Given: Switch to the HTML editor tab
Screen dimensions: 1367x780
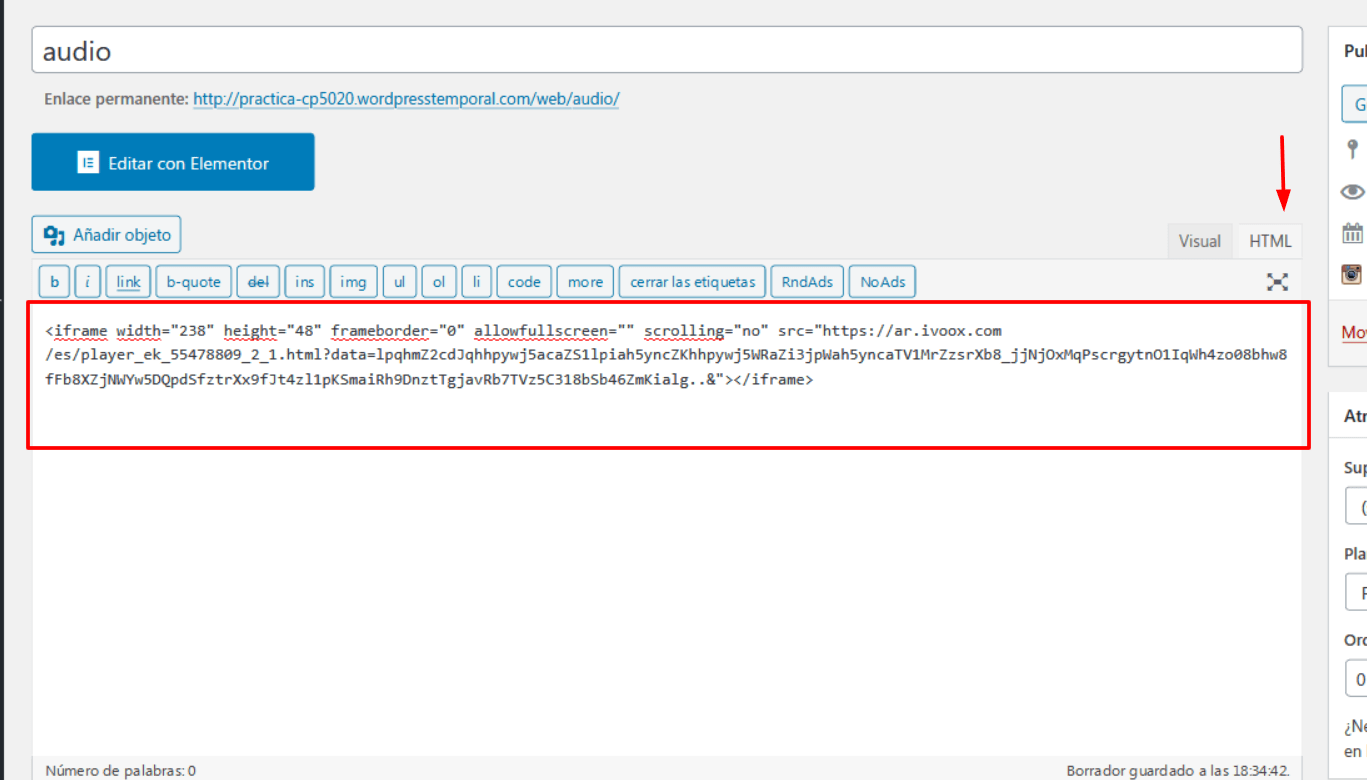Looking at the screenshot, I should [x=1270, y=241].
